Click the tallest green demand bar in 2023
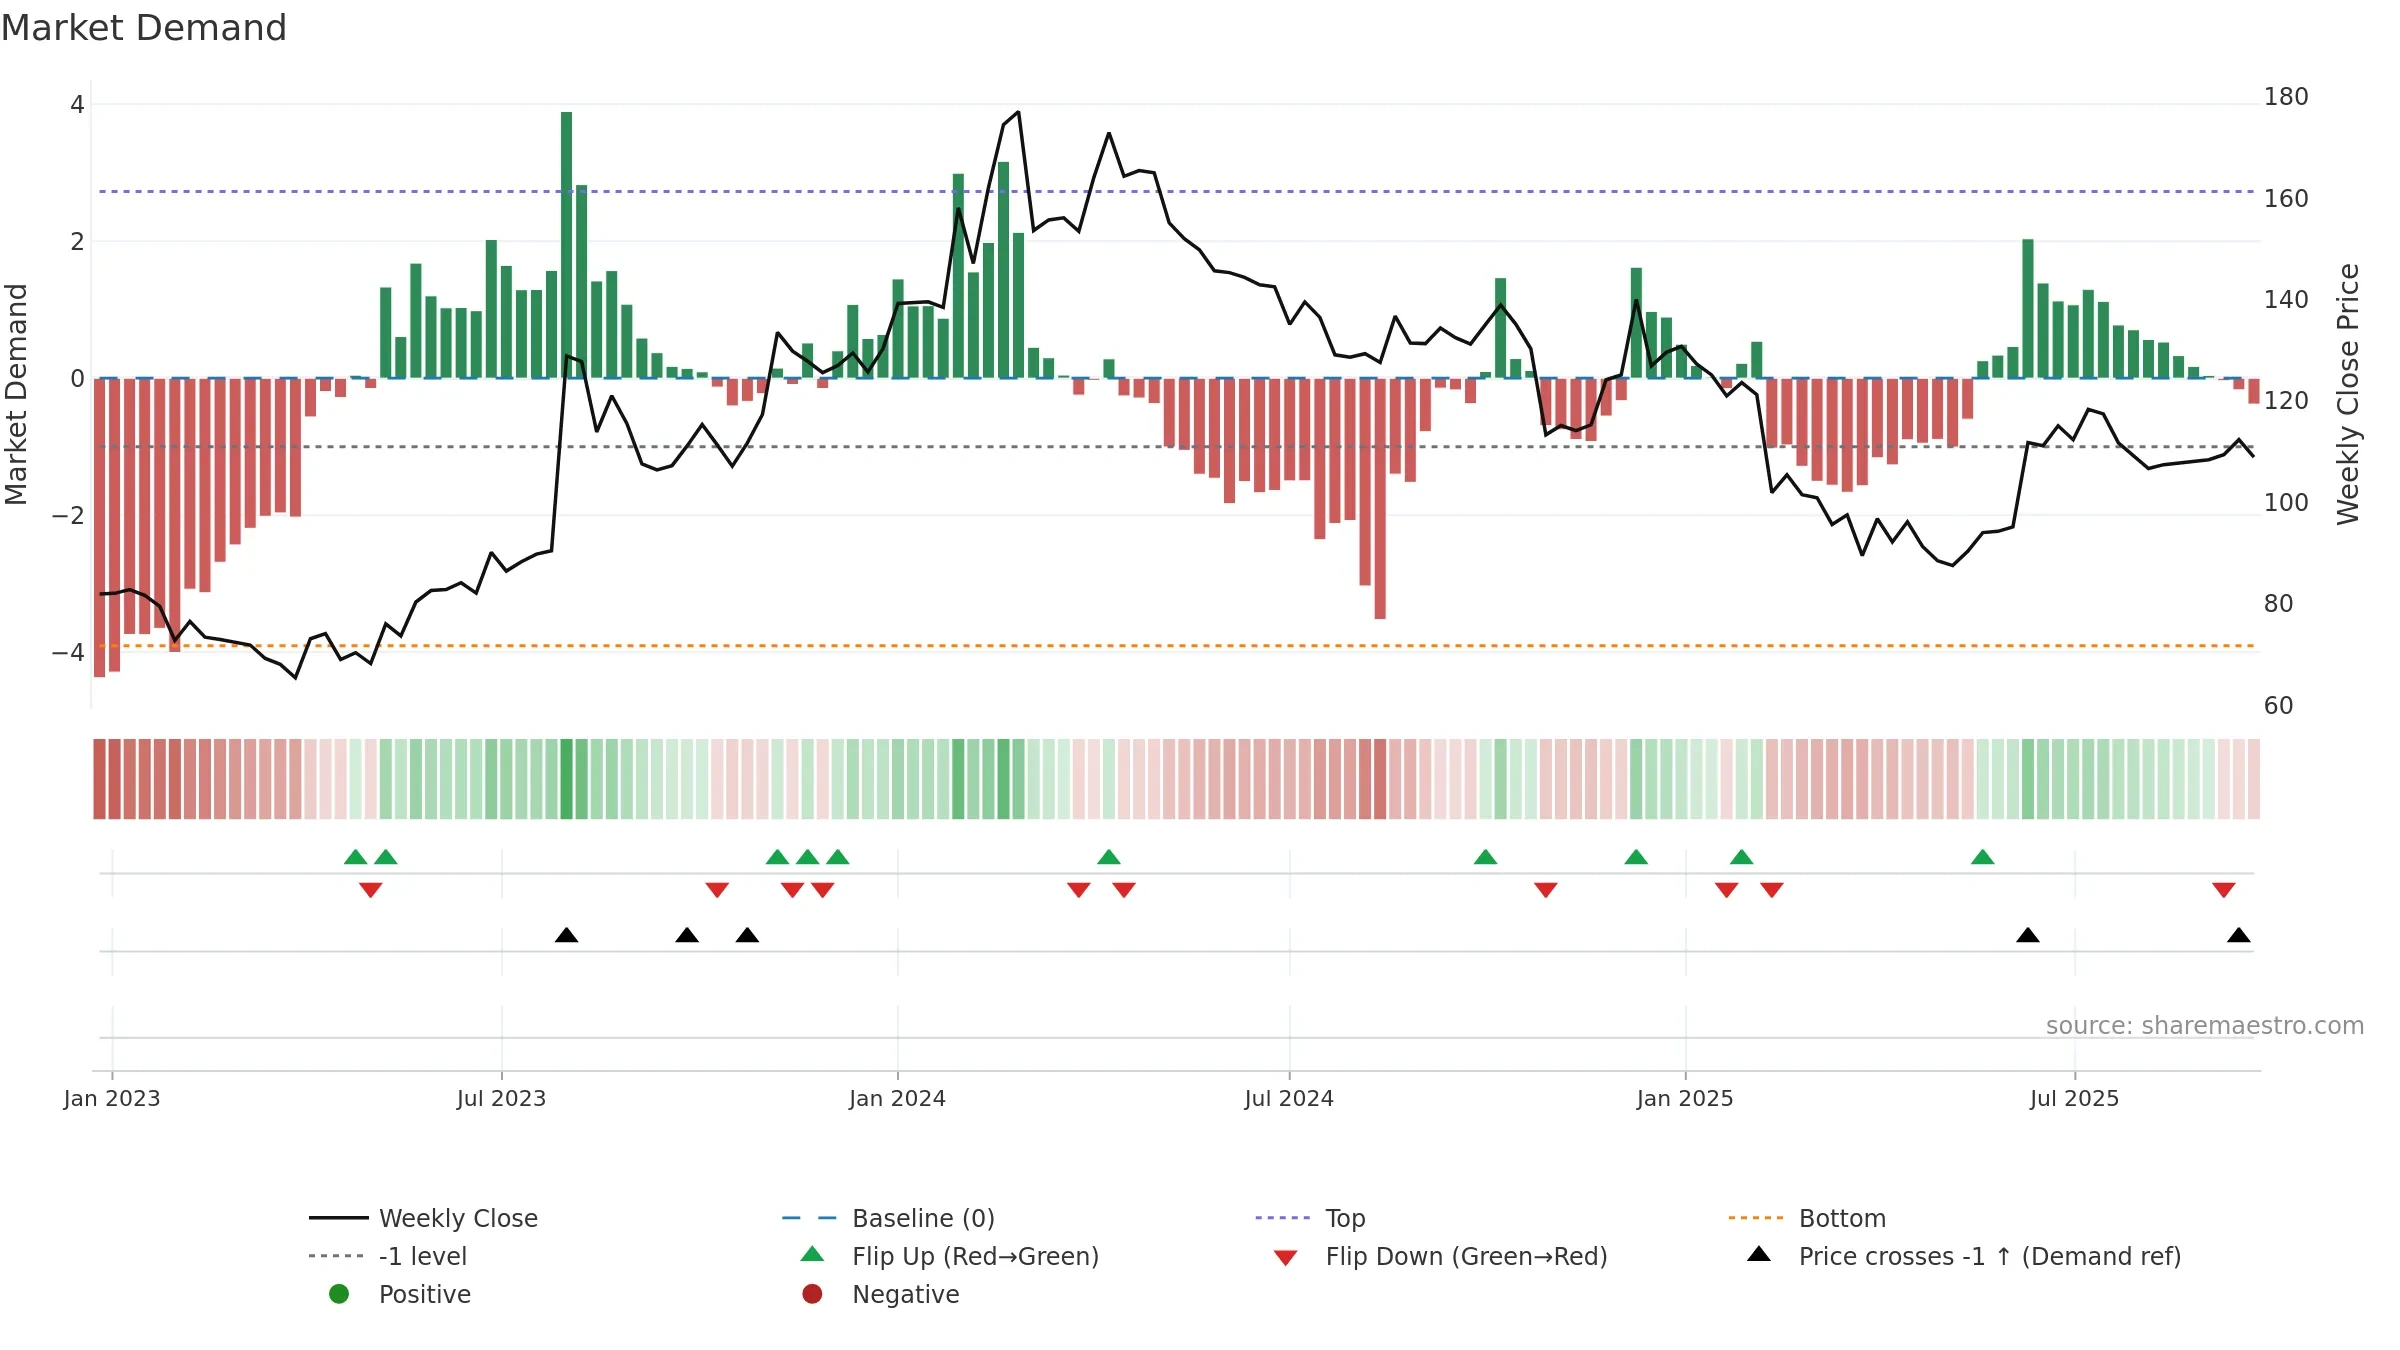This screenshot has height=1350, width=2400. pos(567,245)
